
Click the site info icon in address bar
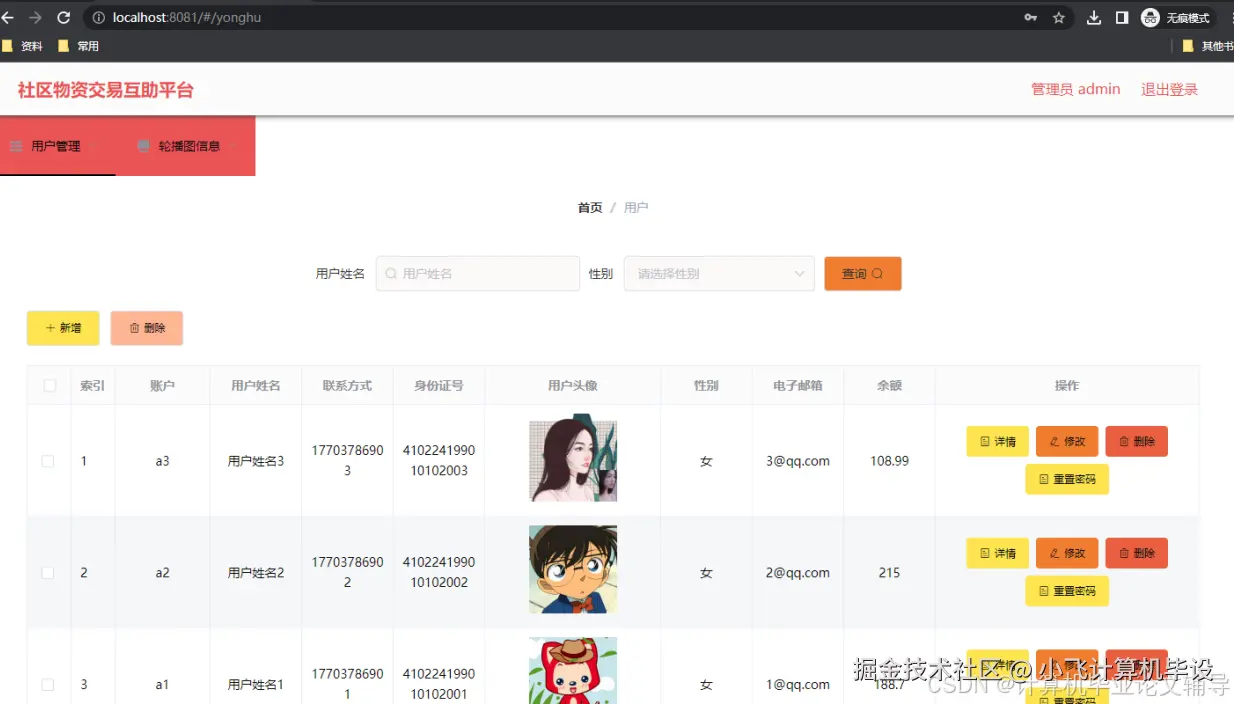[x=98, y=18]
